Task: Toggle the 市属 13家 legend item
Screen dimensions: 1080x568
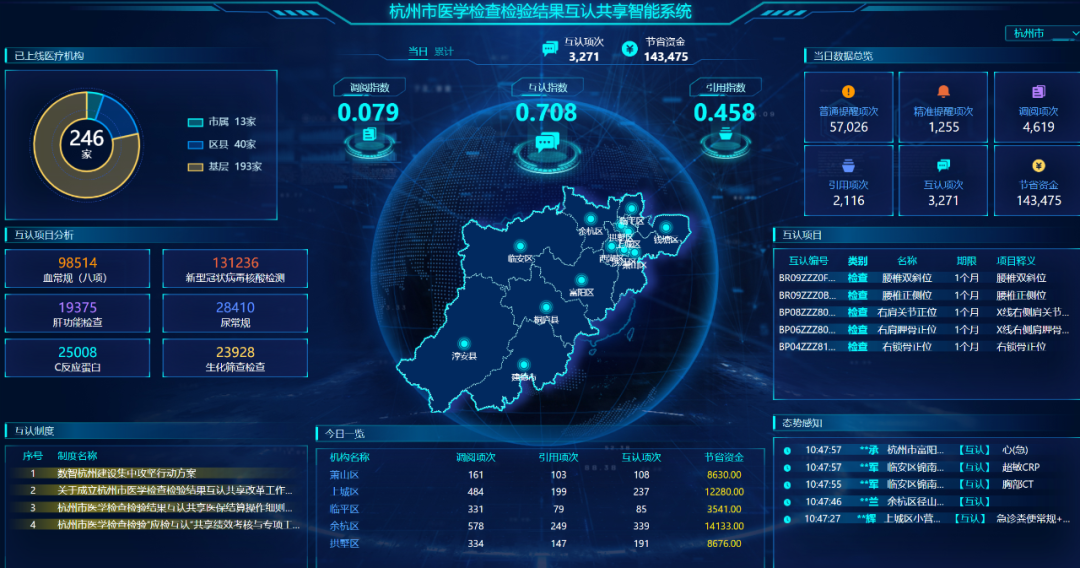Action: point(222,121)
